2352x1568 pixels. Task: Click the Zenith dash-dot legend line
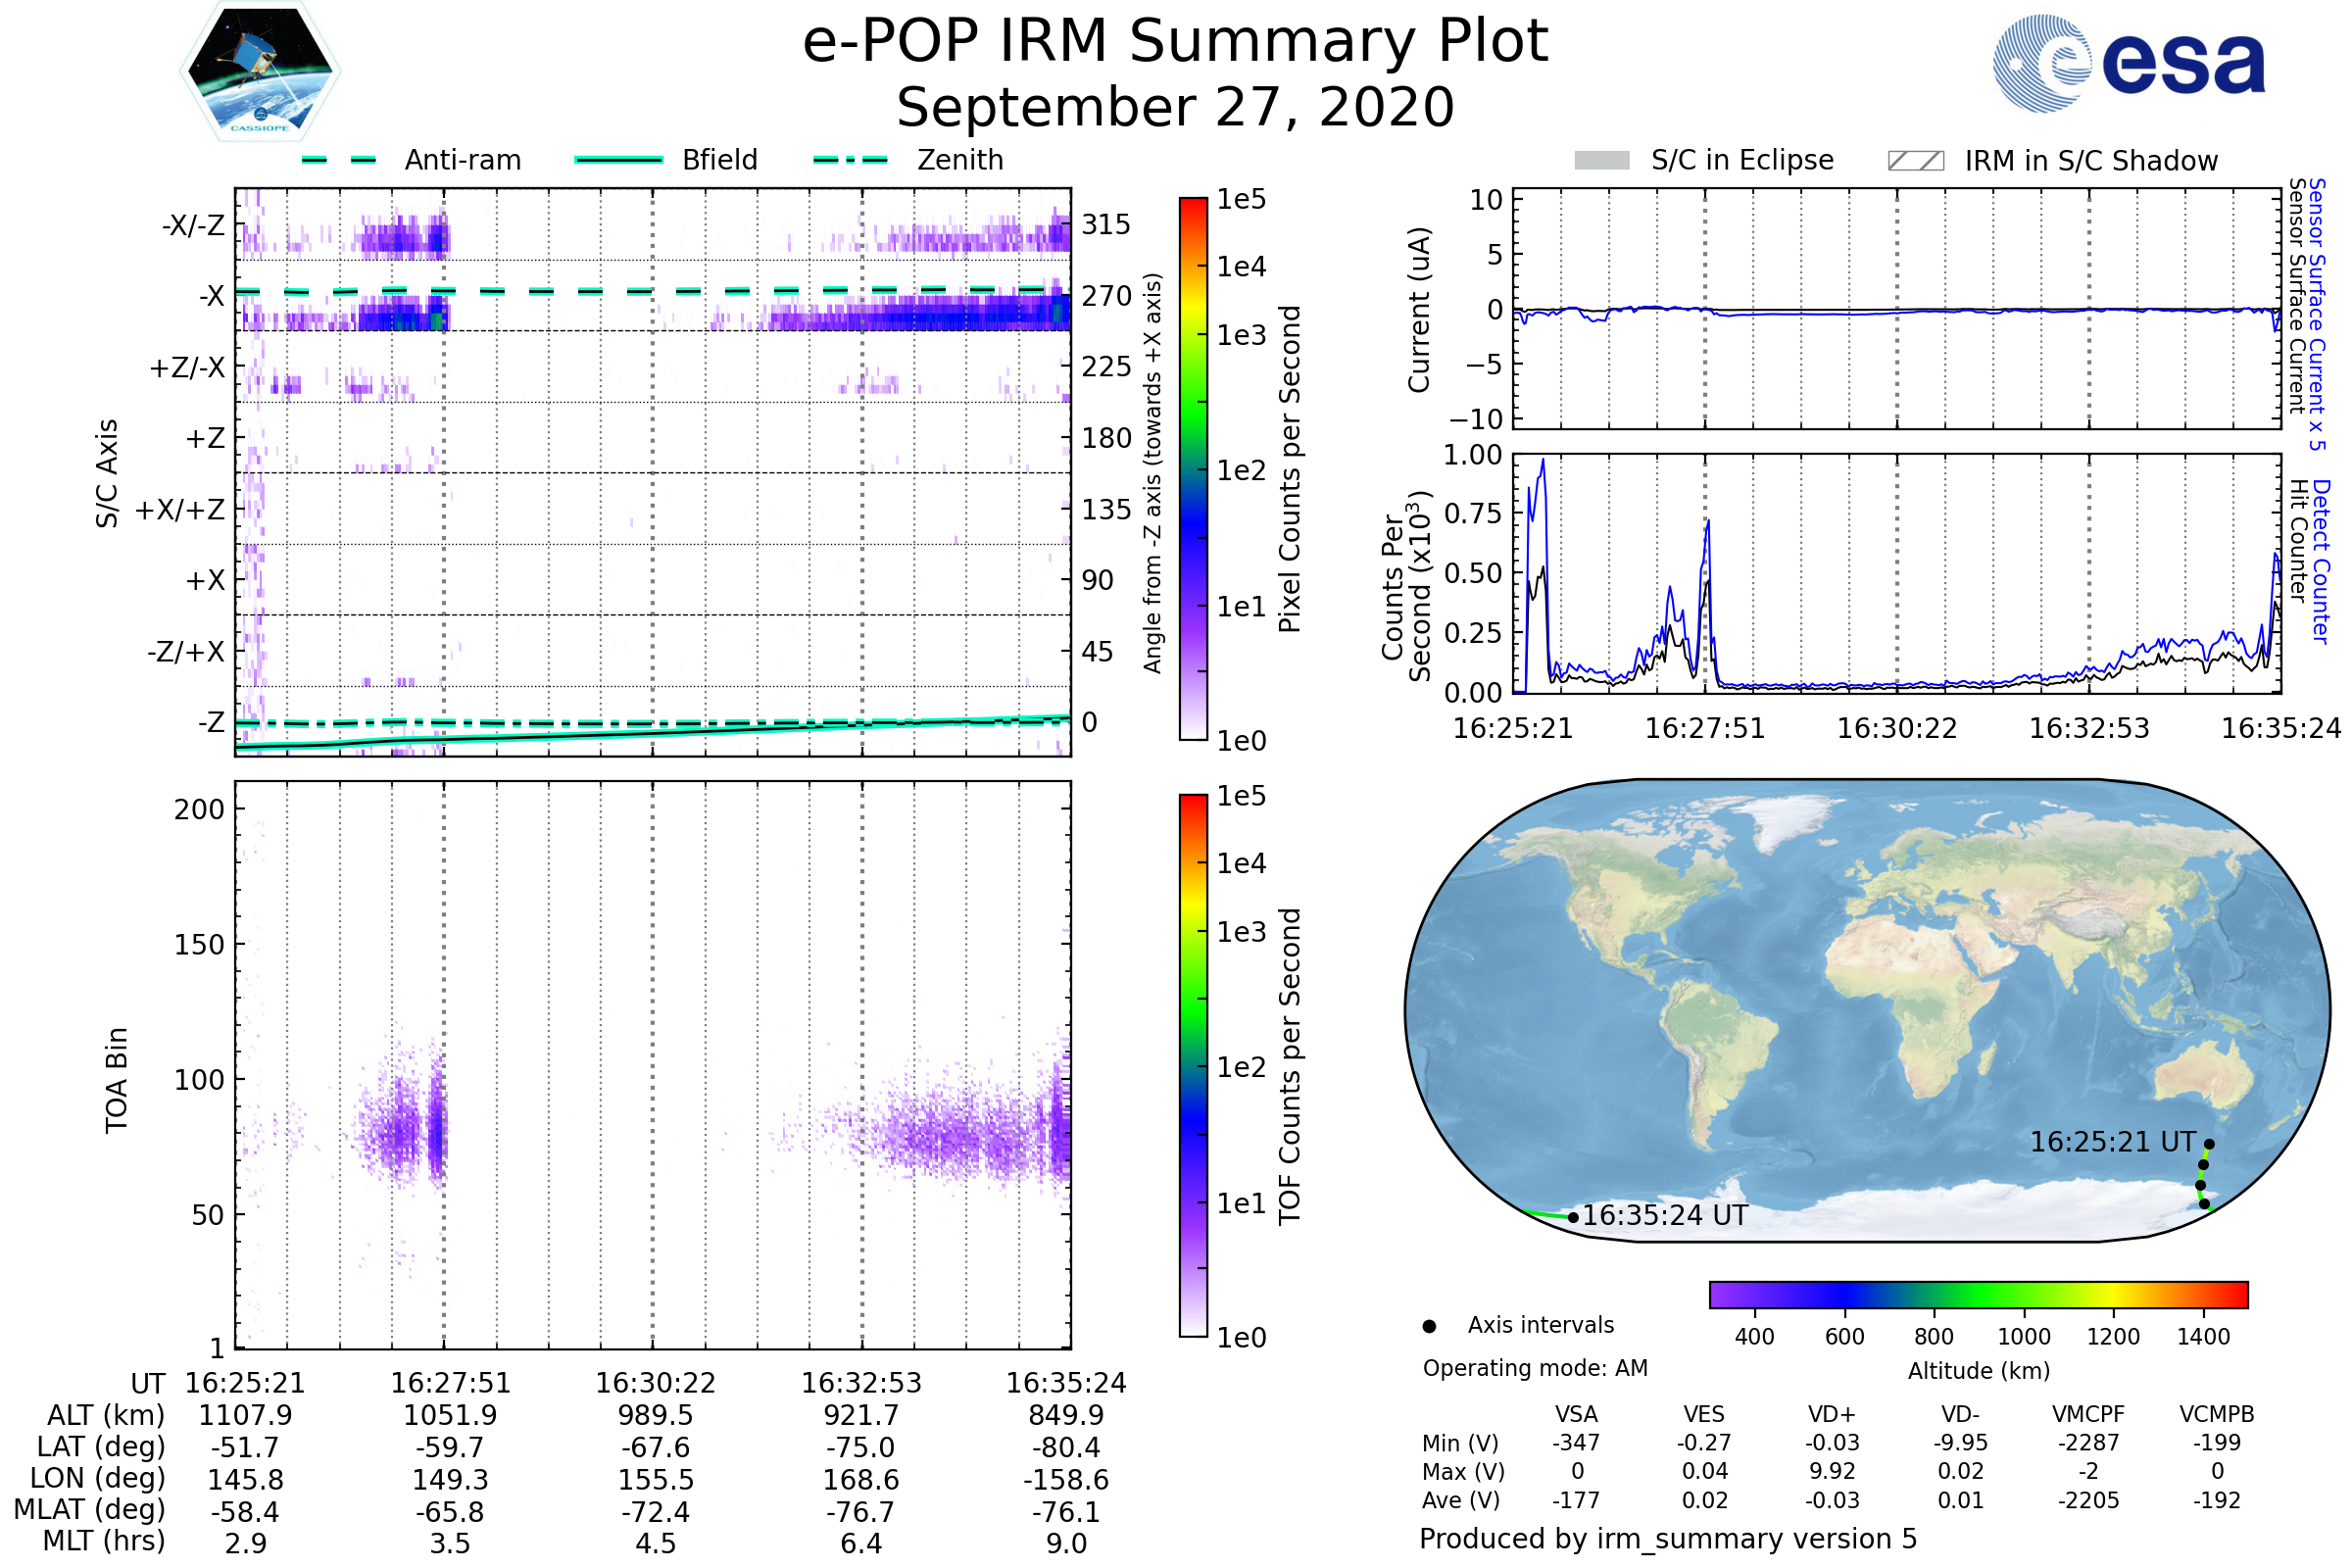[851, 160]
